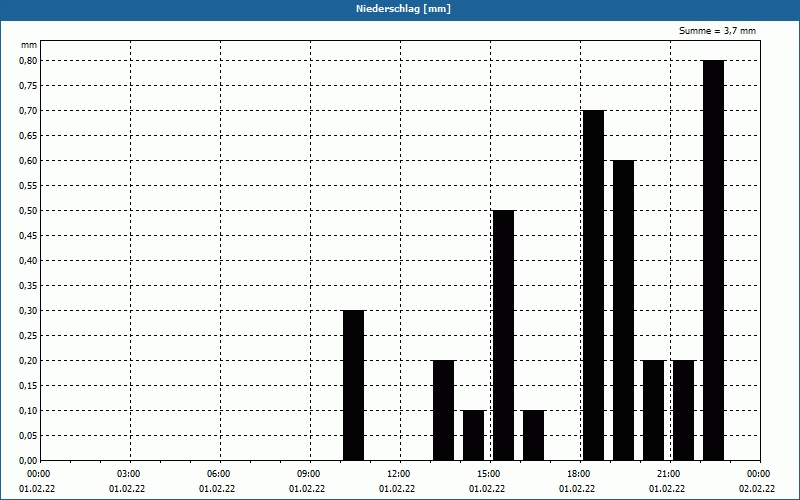800x500 pixels.
Task: Select the 0,45 y-axis label
Action: click(x=28, y=236)
